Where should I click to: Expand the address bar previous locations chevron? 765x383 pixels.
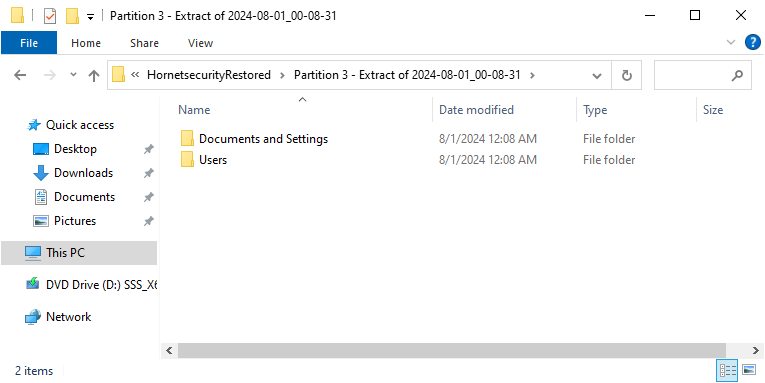[x=596, y=76]
